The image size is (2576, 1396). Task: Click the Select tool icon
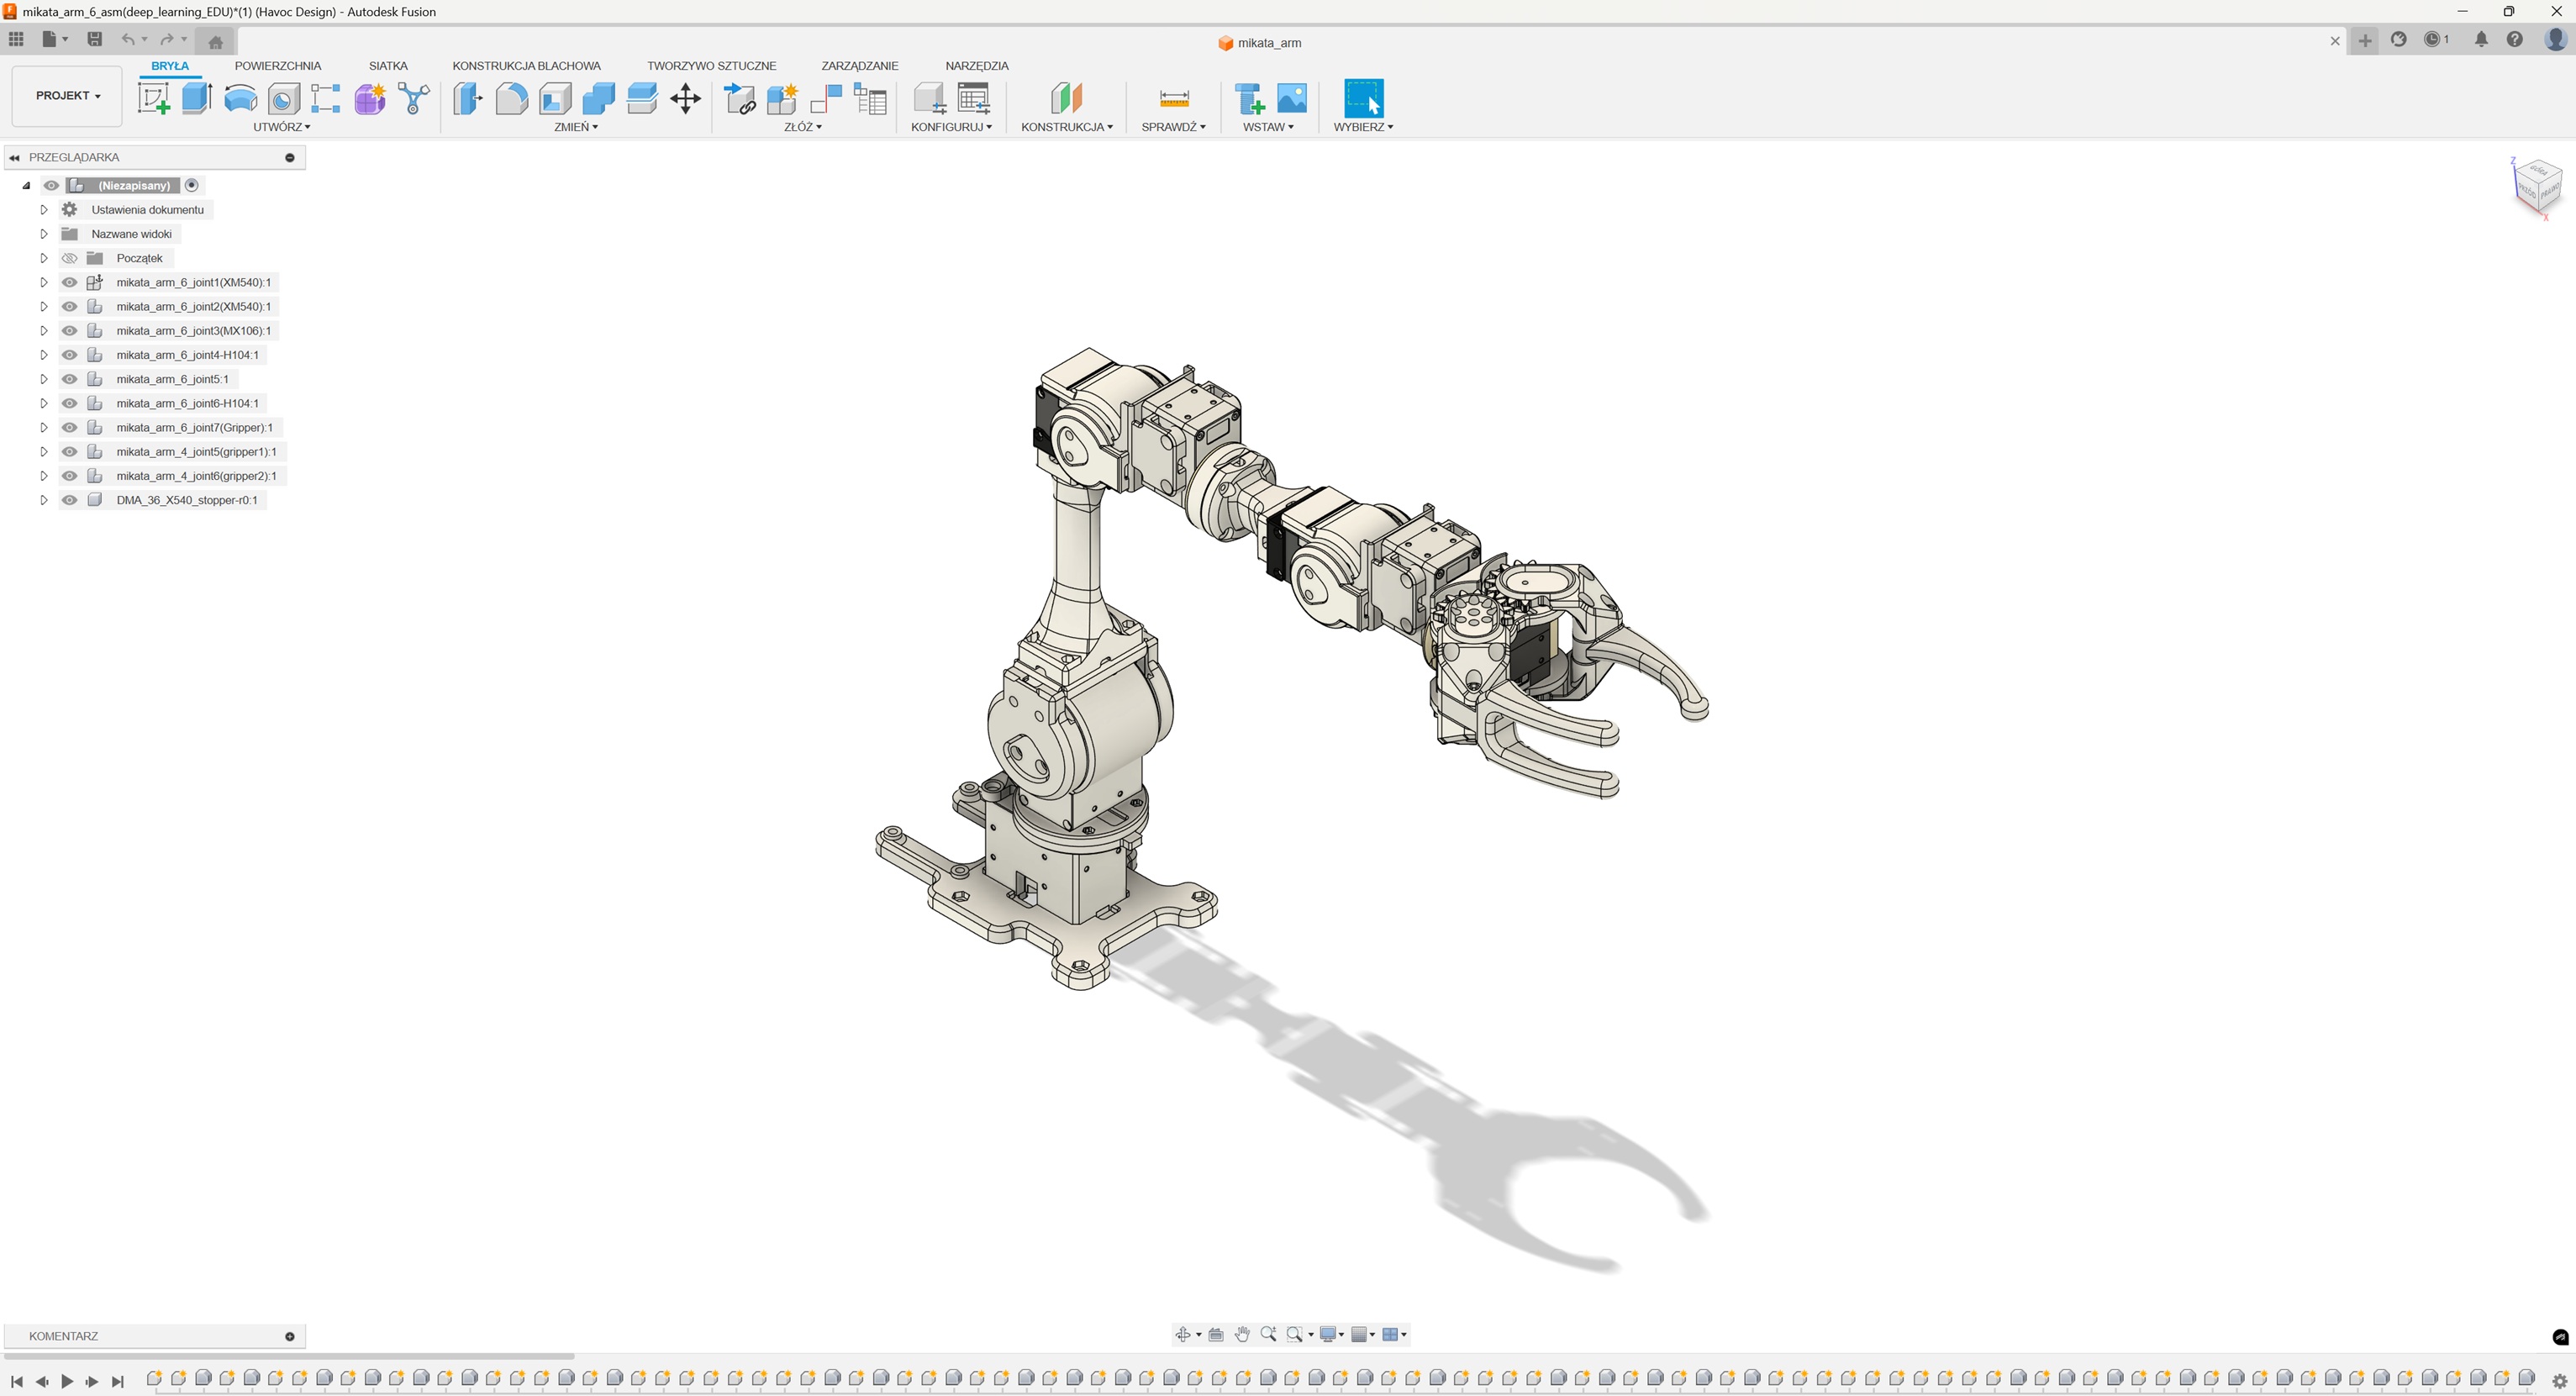pyautogui.click(x=1364, y=98)
